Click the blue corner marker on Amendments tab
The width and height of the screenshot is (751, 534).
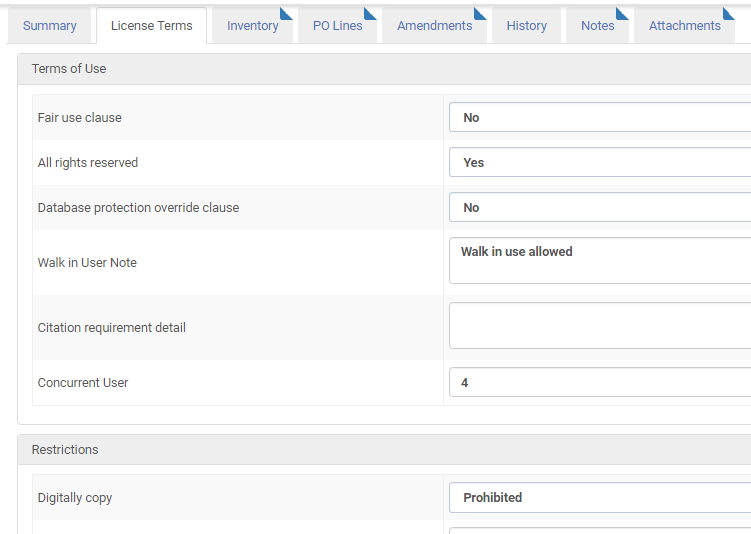pyautogui.click(x=481, y=12)
